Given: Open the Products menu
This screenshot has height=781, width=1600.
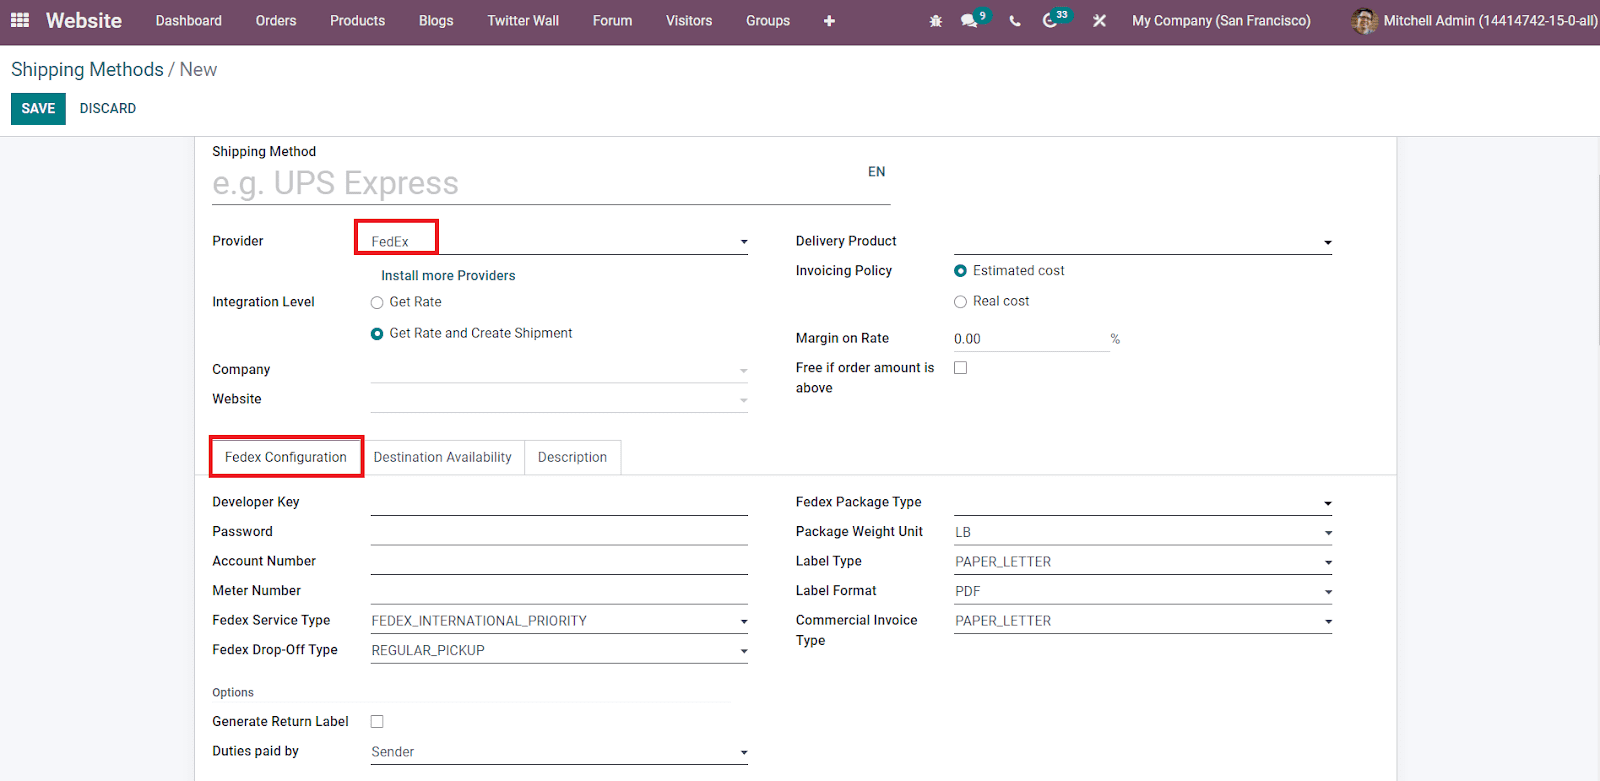Looking at the screenshot, I should click(x=358, y=21).
